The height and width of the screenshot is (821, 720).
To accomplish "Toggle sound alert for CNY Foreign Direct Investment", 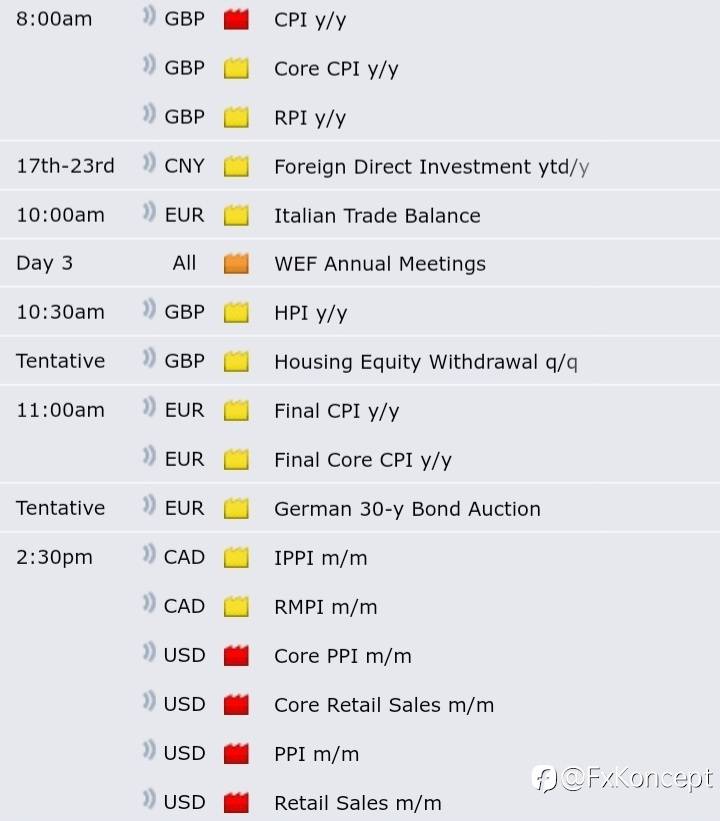I will pos(149,163).
